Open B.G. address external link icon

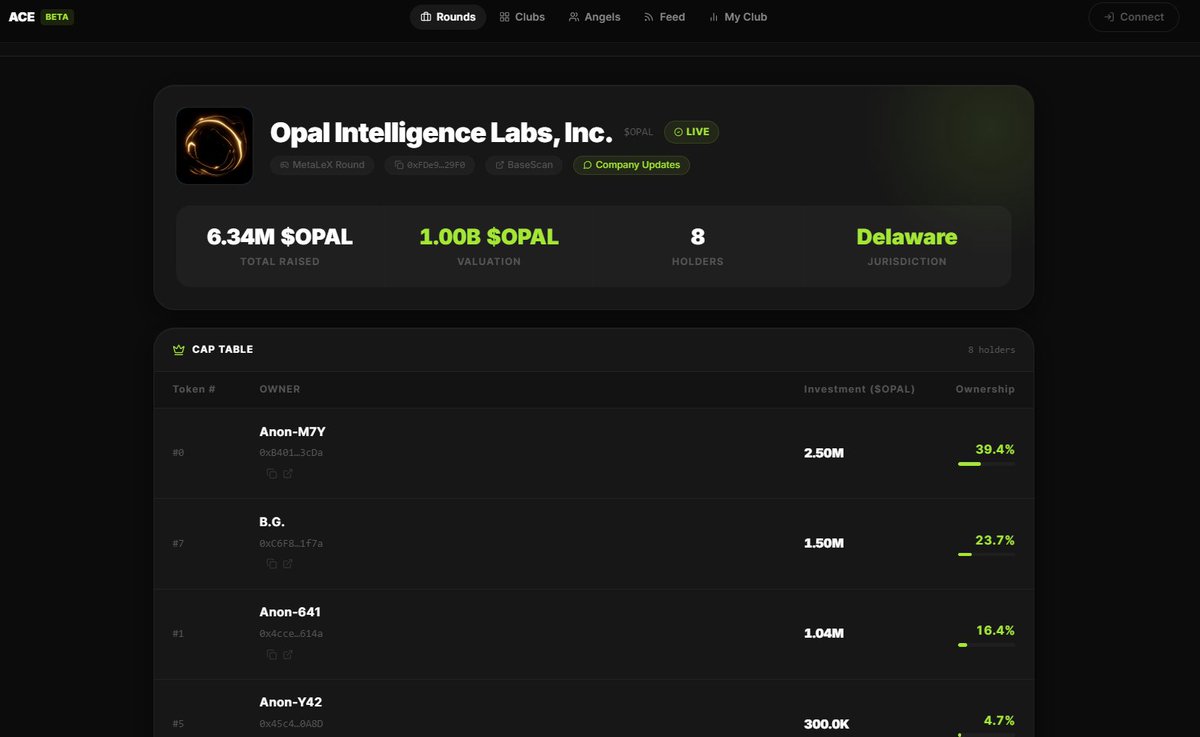pos(288,564)
